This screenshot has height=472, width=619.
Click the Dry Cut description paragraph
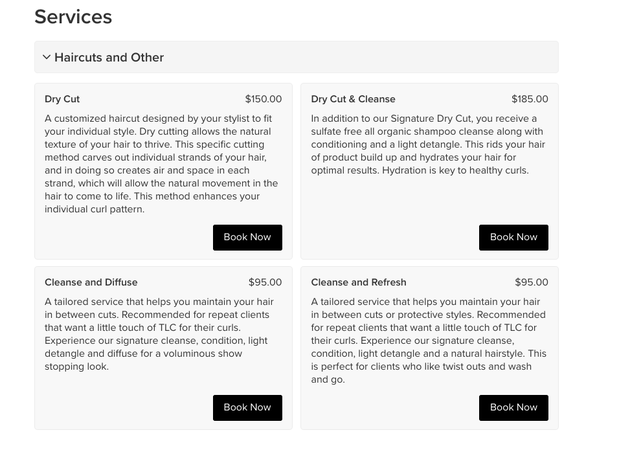tap(161, 163)
